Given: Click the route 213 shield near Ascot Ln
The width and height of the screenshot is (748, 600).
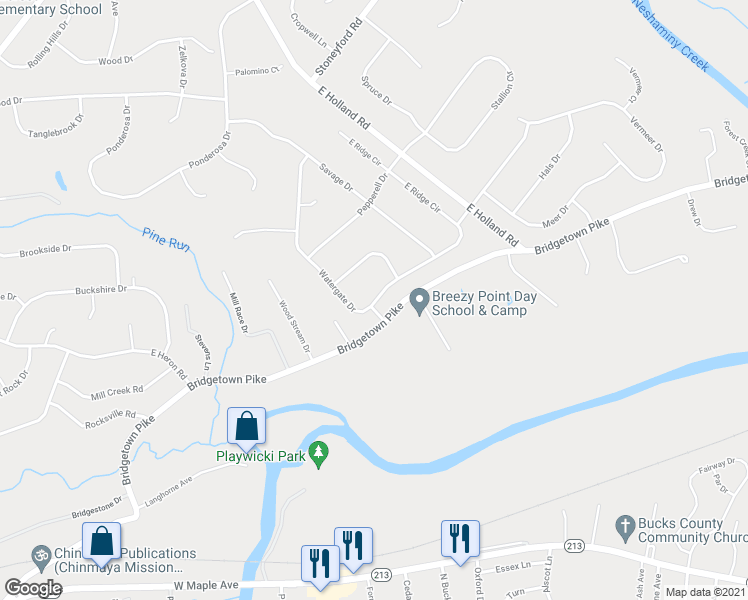Looking at the screenshot, I should tap(574, 545).
